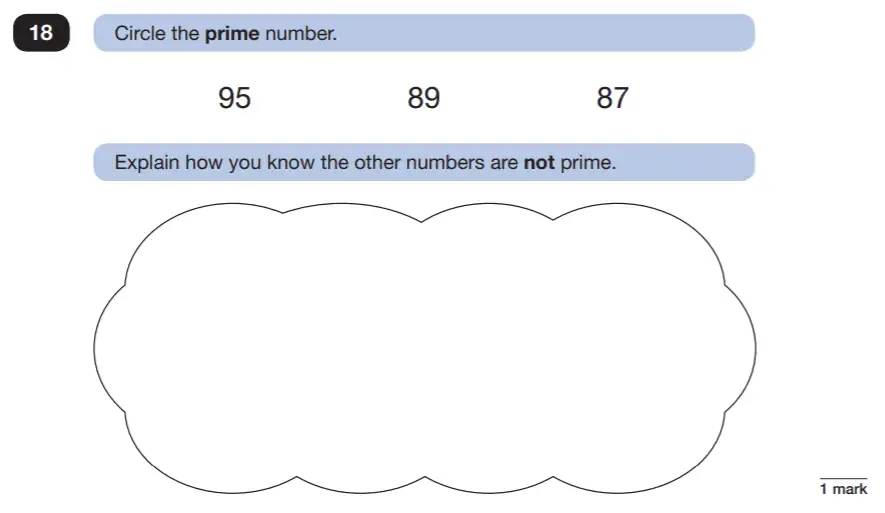Select the number 95
Image resolution: width=885 pixels, height=513 pixels.
pyautogui.click(x=234, y=98)
